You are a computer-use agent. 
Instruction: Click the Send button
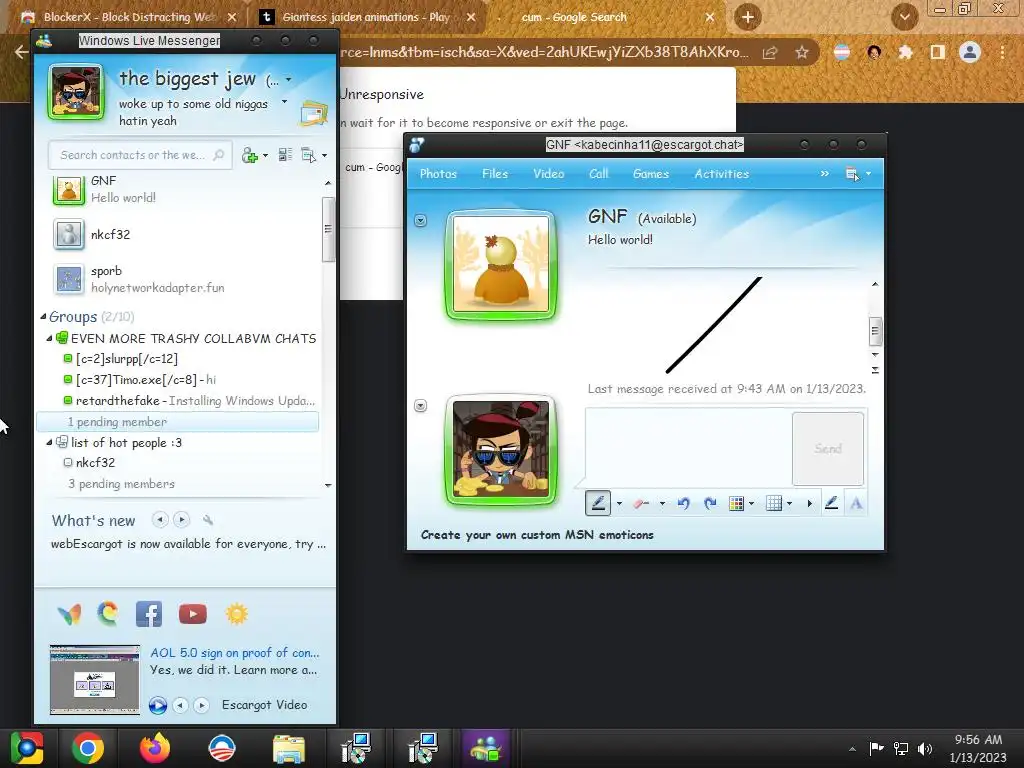[828, 449]
